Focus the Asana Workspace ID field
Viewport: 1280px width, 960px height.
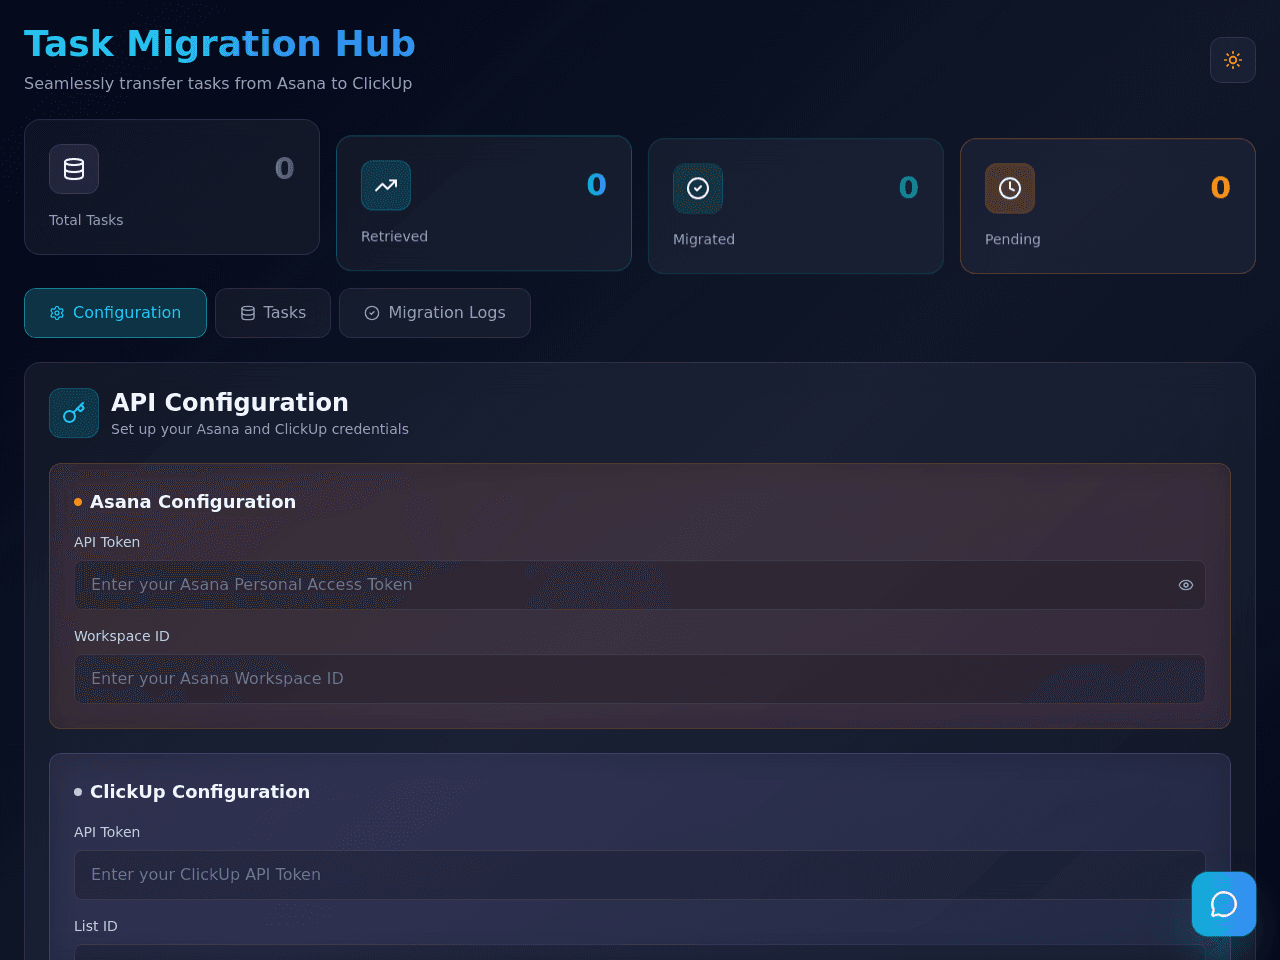640,679
